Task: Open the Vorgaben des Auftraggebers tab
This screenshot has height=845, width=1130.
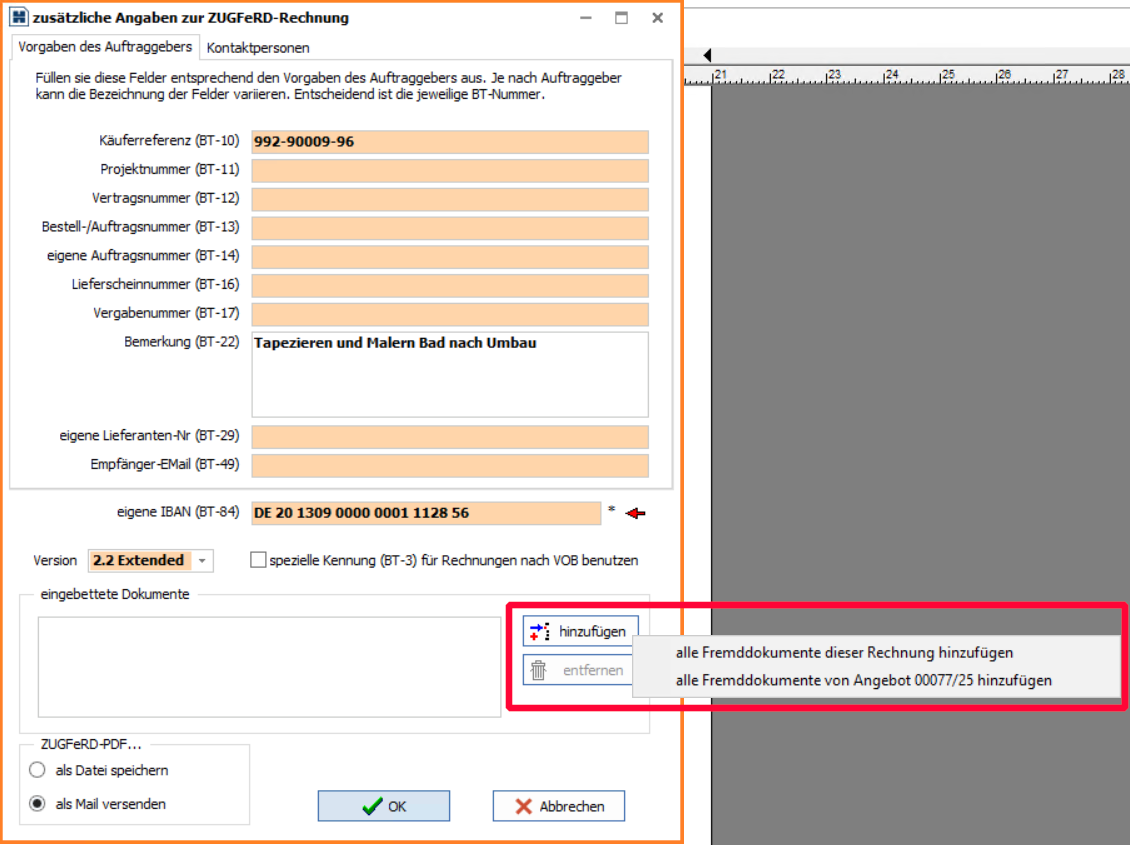Action: (x=105, y=47)
